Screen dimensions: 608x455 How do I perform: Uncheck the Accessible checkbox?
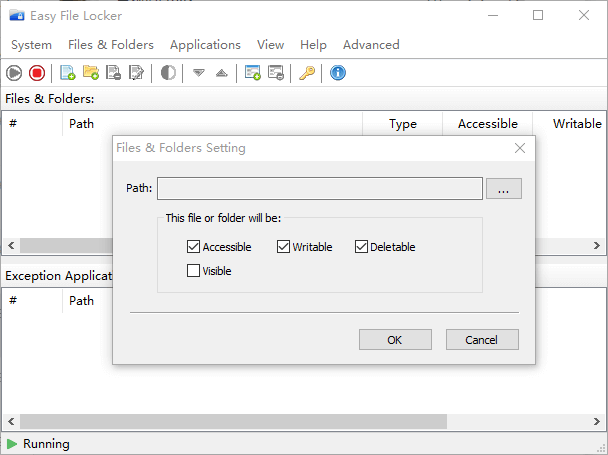click(193, 247)
